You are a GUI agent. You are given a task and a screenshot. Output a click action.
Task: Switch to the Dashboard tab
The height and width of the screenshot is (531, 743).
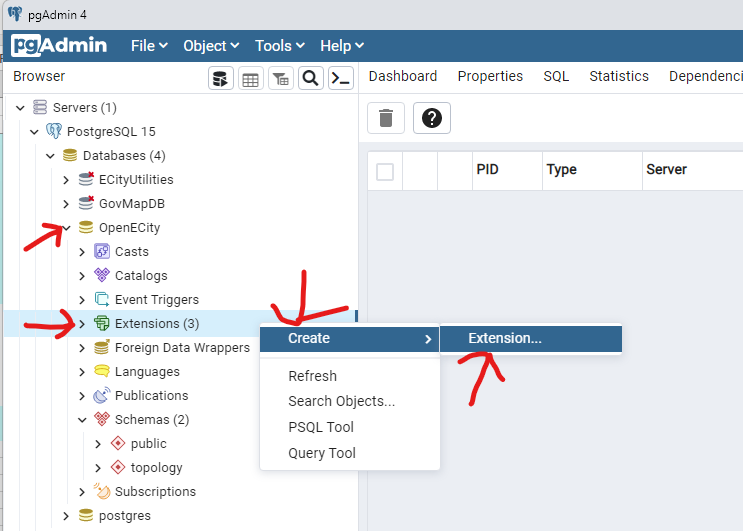403,76
